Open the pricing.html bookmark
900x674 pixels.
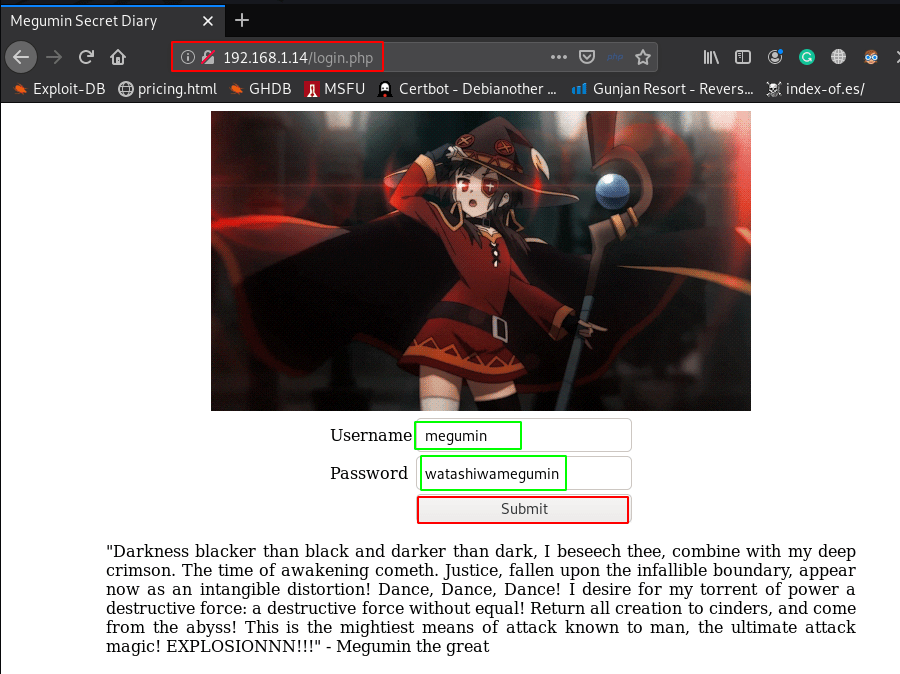(x=168, y=89)
